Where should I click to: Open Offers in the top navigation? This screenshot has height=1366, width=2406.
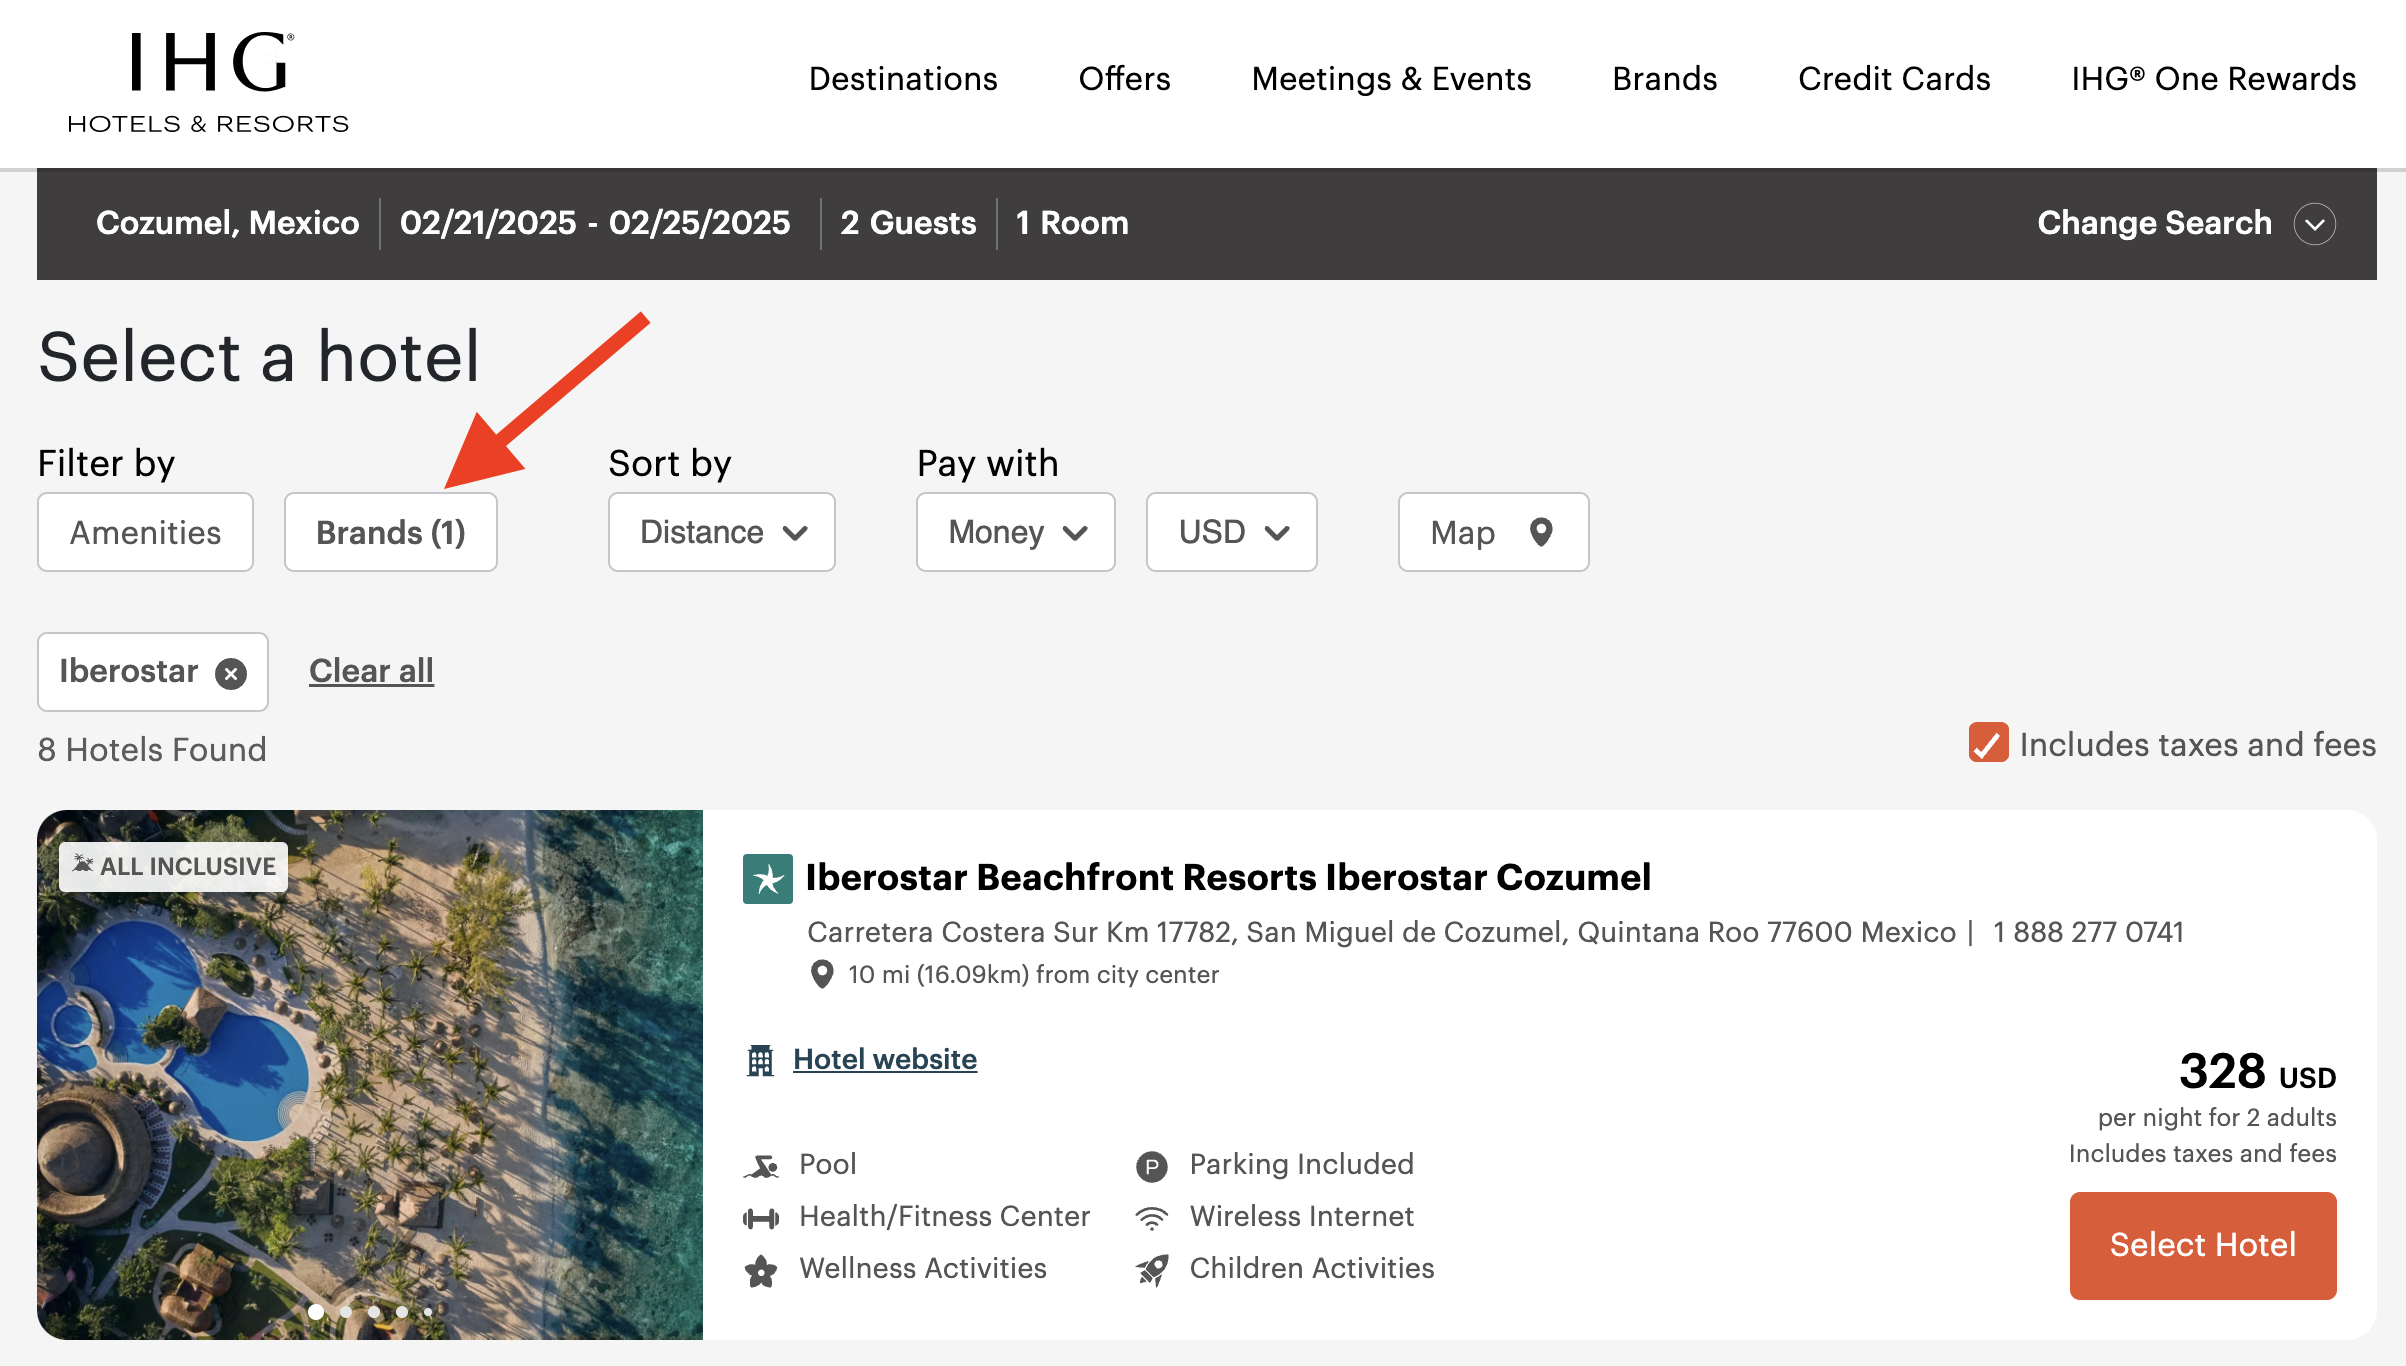pos(1124,79)
